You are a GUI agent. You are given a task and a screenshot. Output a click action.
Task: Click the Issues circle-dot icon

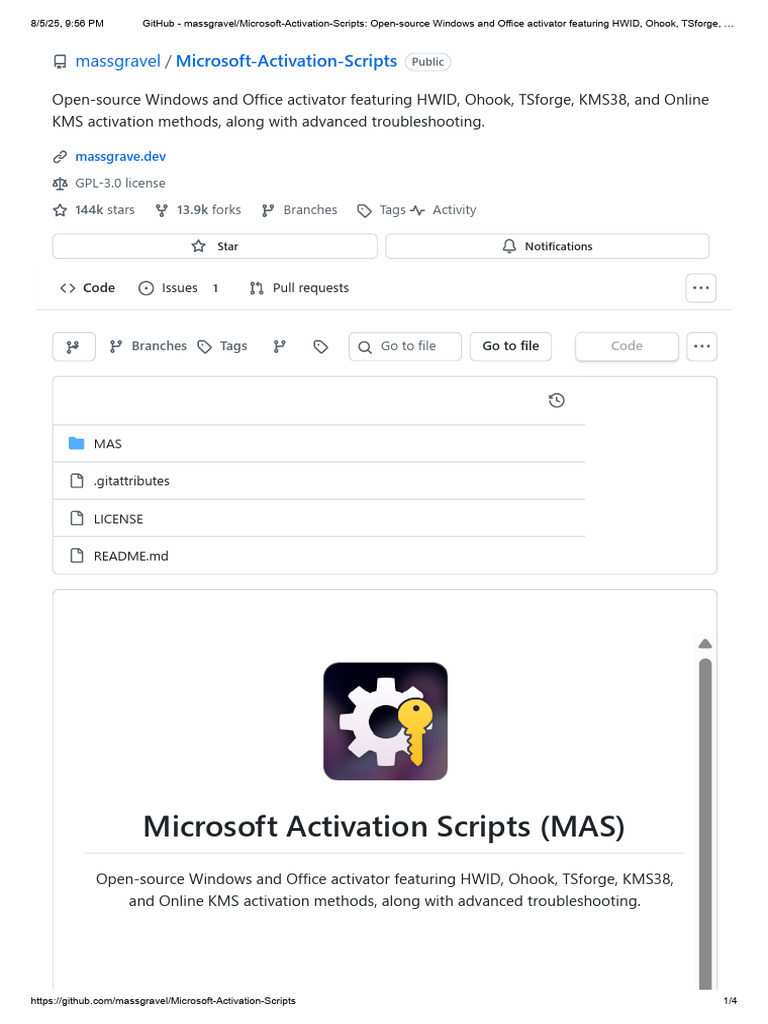146,288
